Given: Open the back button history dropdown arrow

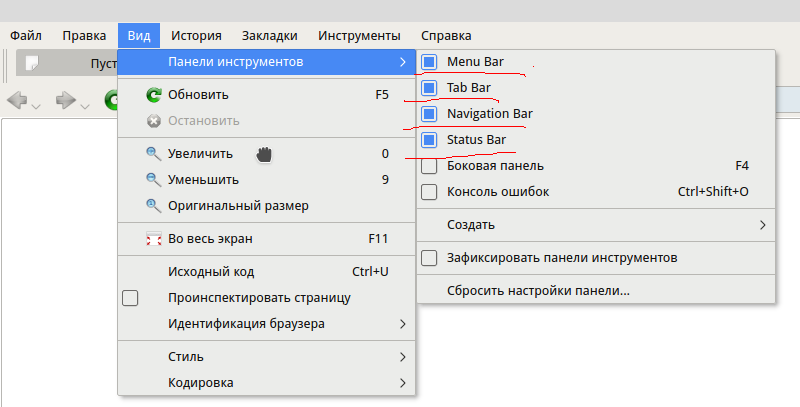Looking at the screenshot, I should [x=37, y=105].
